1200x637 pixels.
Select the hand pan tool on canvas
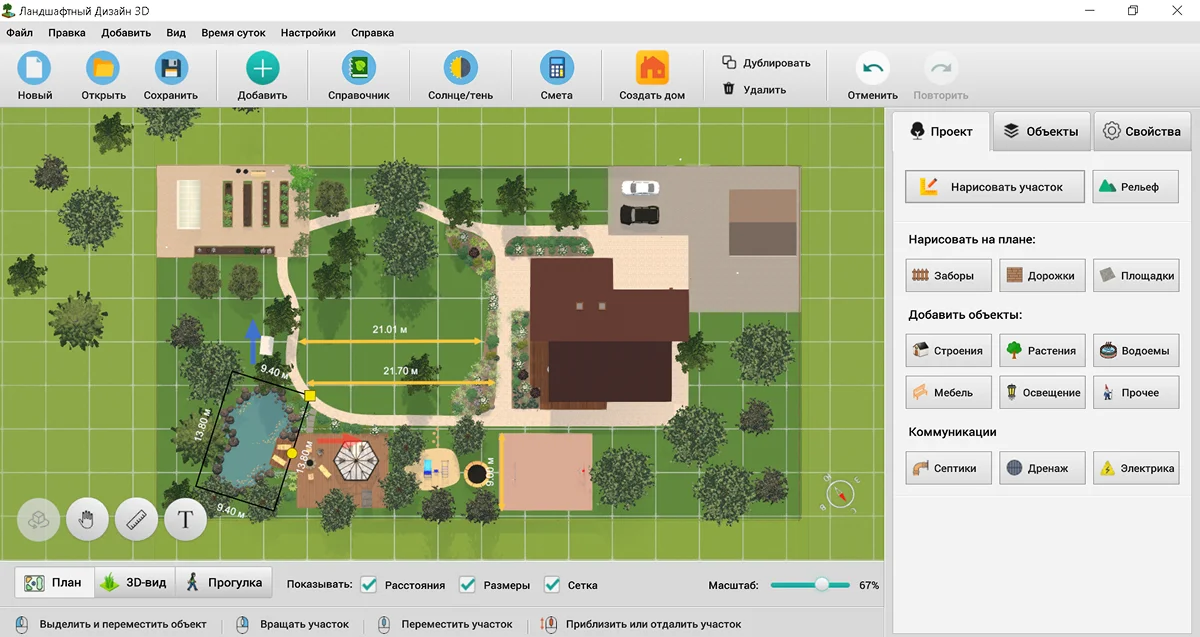point(87,519)
